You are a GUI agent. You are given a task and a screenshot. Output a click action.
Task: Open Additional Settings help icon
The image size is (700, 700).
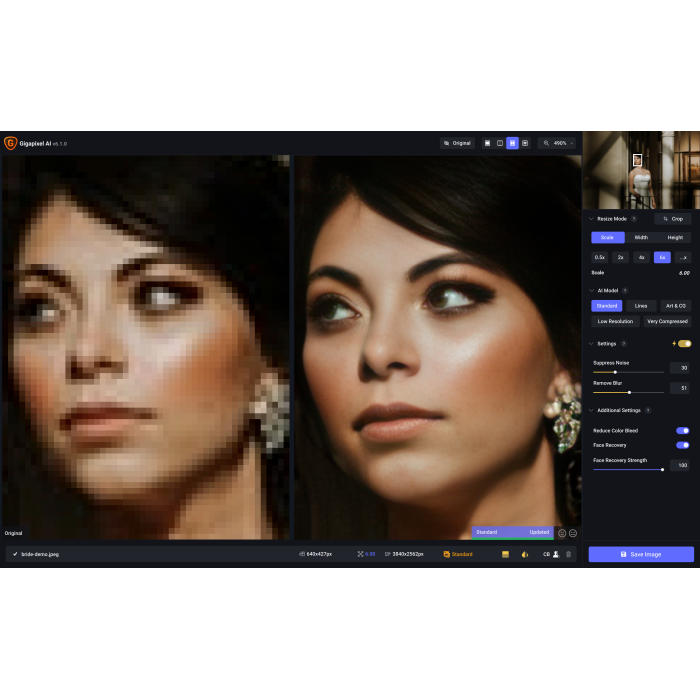[x=648, y=410]
